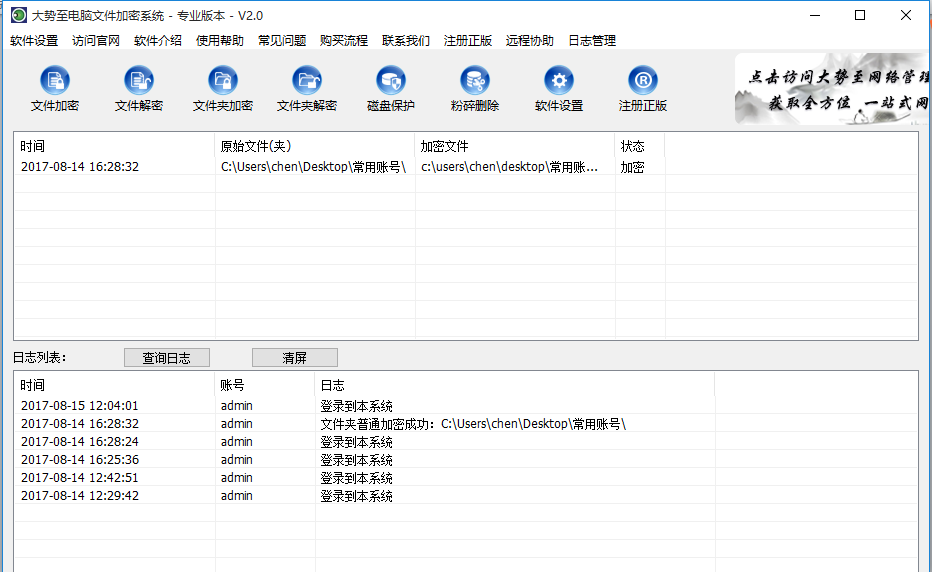This screenshot has height=572, width=932.
Task: Click the app logo icon in title bar
Action: coord(18,15)
